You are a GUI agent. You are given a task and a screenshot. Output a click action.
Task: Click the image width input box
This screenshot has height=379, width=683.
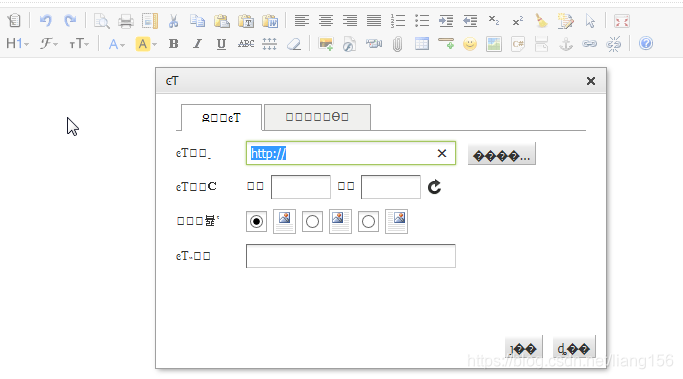[301, 187]
